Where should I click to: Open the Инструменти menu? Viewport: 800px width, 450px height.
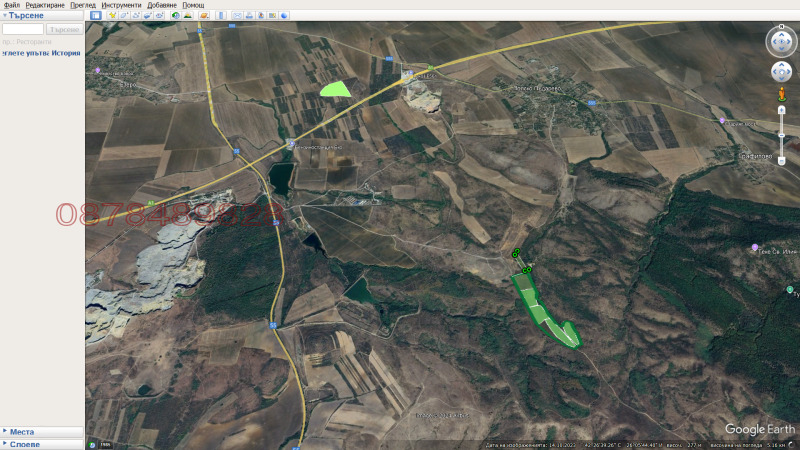tap(121, 5)
